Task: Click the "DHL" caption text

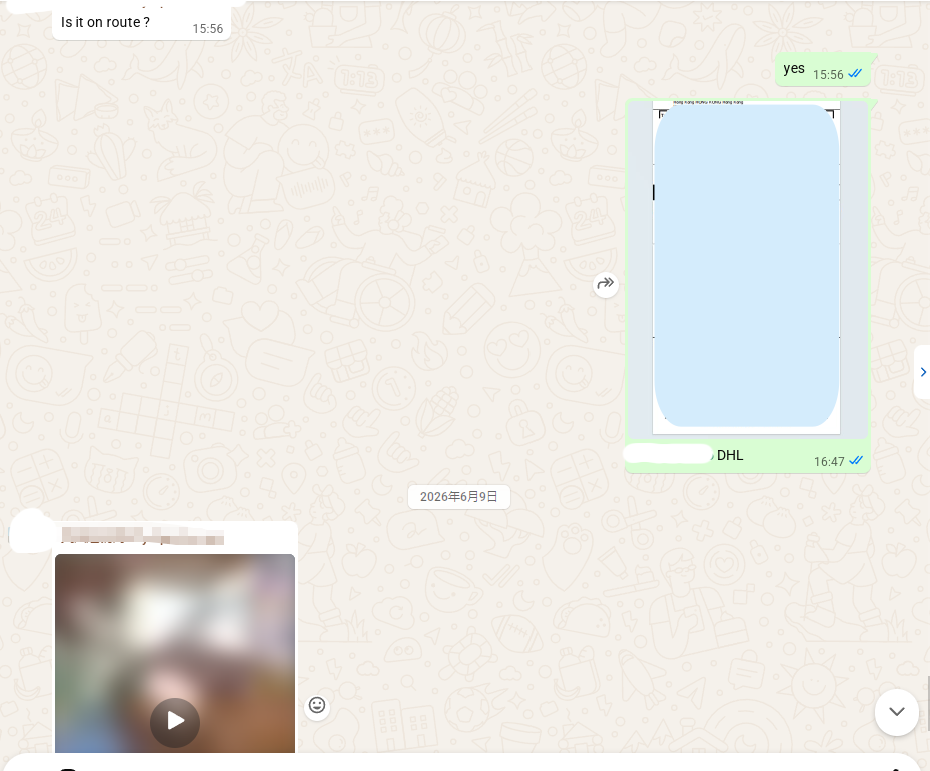Action: [730, 455]
